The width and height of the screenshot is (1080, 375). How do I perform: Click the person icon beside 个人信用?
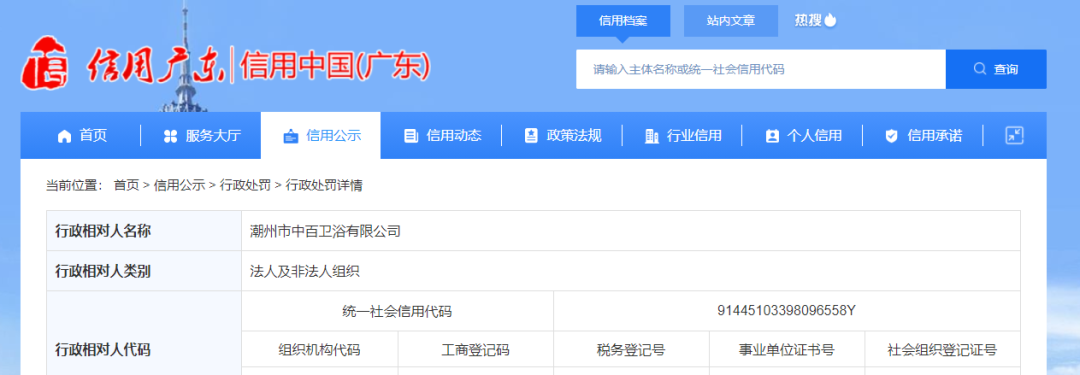click(x=772, y=136)
